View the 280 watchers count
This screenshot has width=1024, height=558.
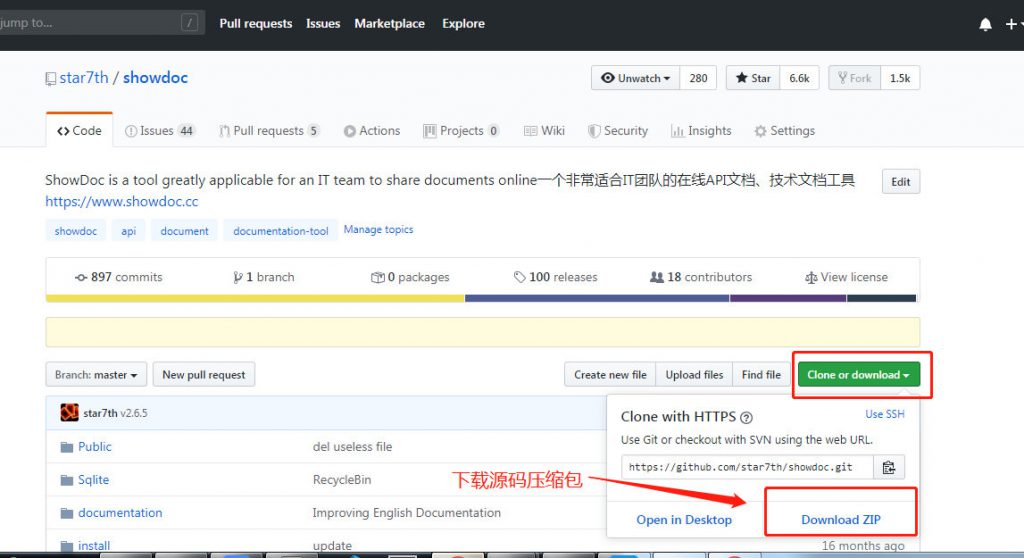(698, 78)
